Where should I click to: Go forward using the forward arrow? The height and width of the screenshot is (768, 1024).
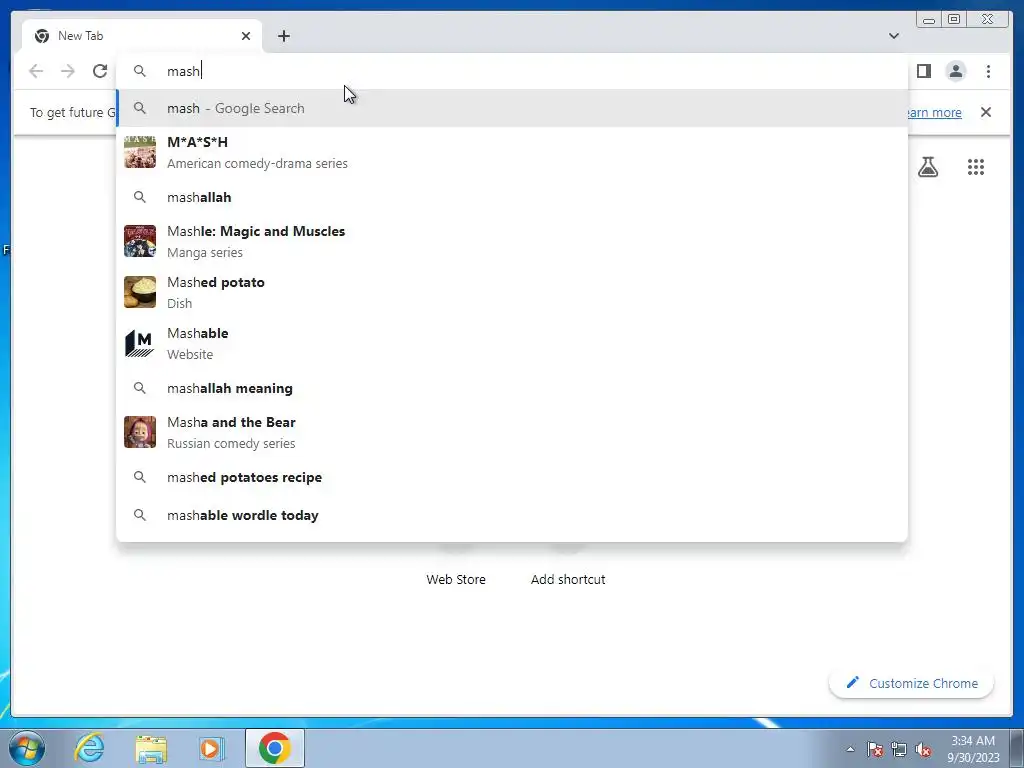[x=68, y=71]
